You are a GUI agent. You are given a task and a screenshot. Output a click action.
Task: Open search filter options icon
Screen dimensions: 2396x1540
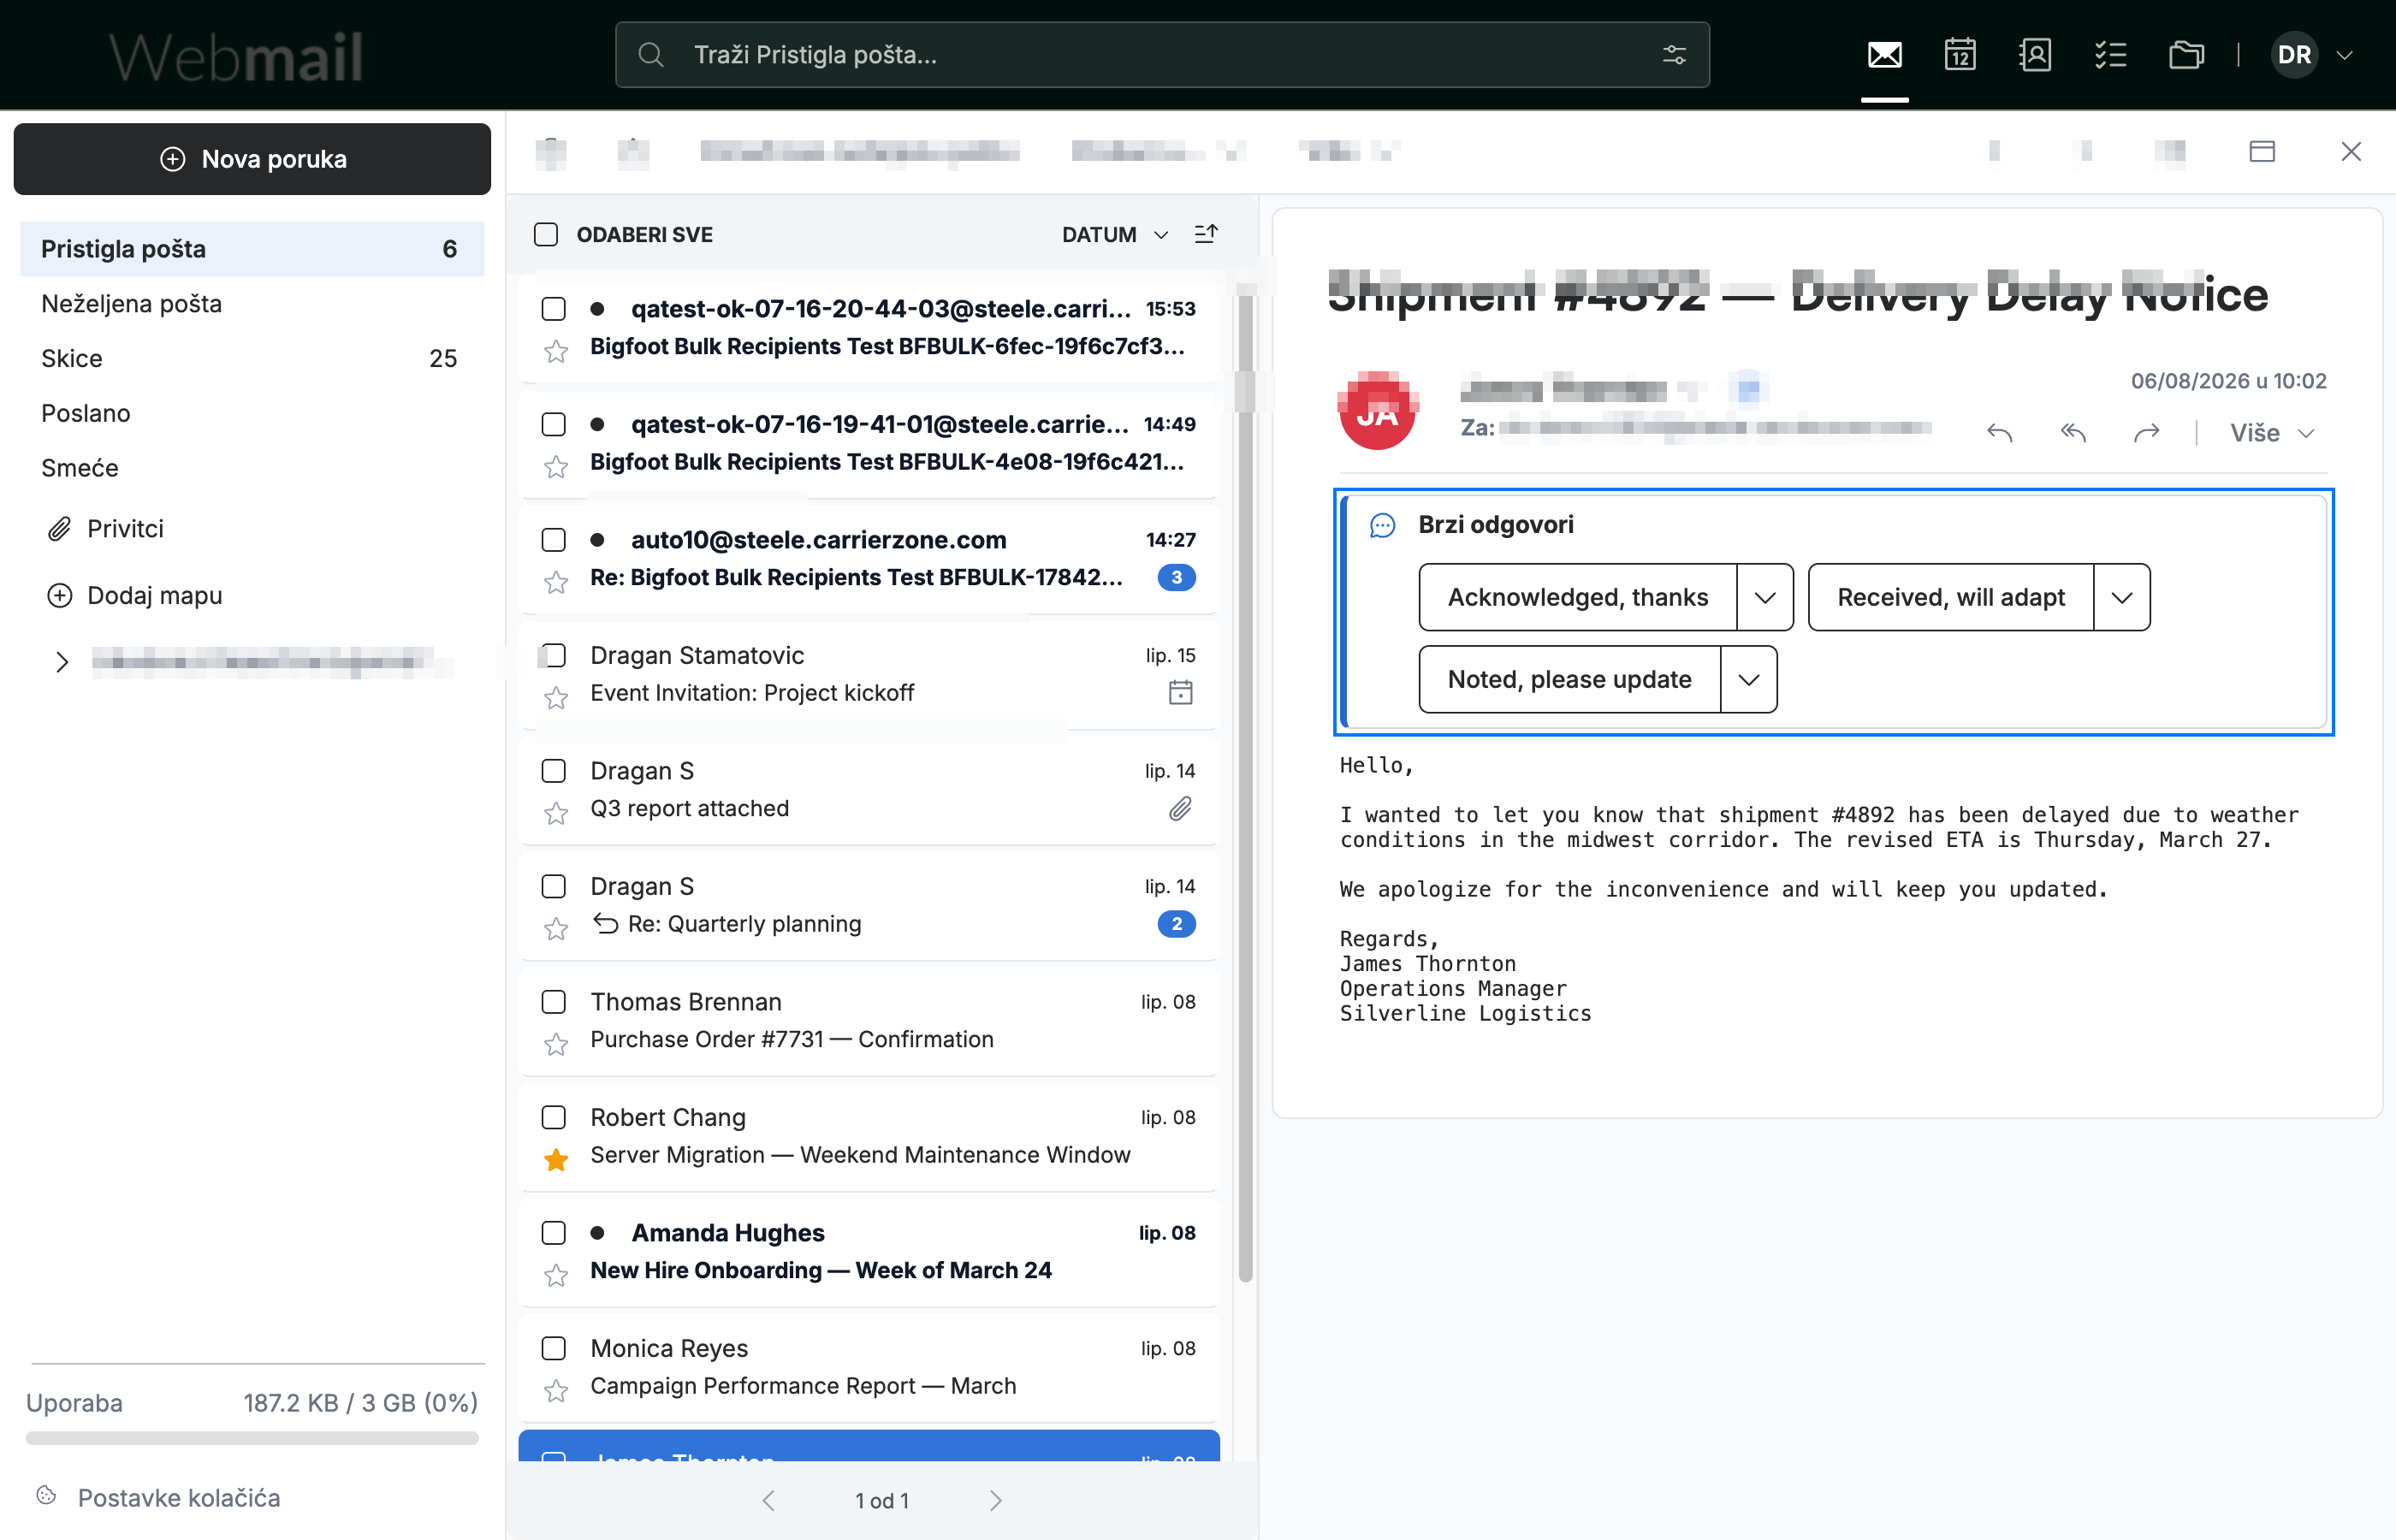coord(1674,55)
